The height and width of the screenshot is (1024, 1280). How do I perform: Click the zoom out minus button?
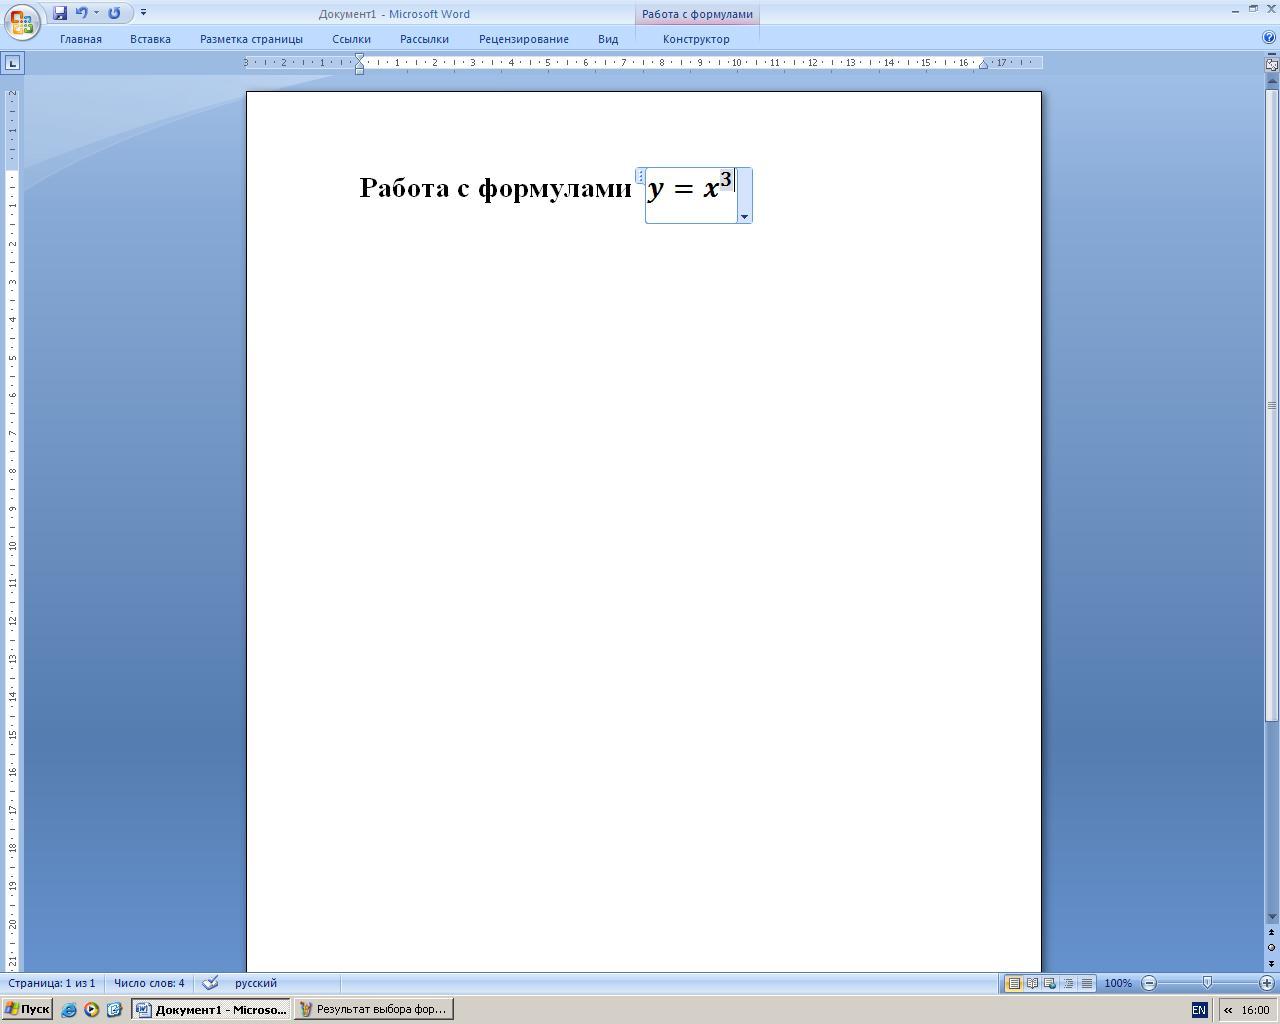point(1149,983)
